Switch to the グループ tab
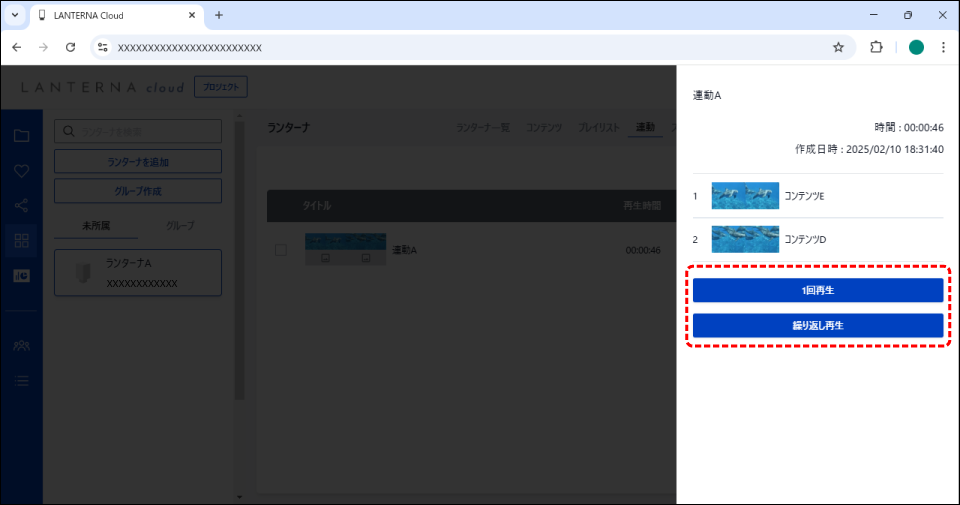Viewport: 960px width, 505px height. (x=180, y=226)
